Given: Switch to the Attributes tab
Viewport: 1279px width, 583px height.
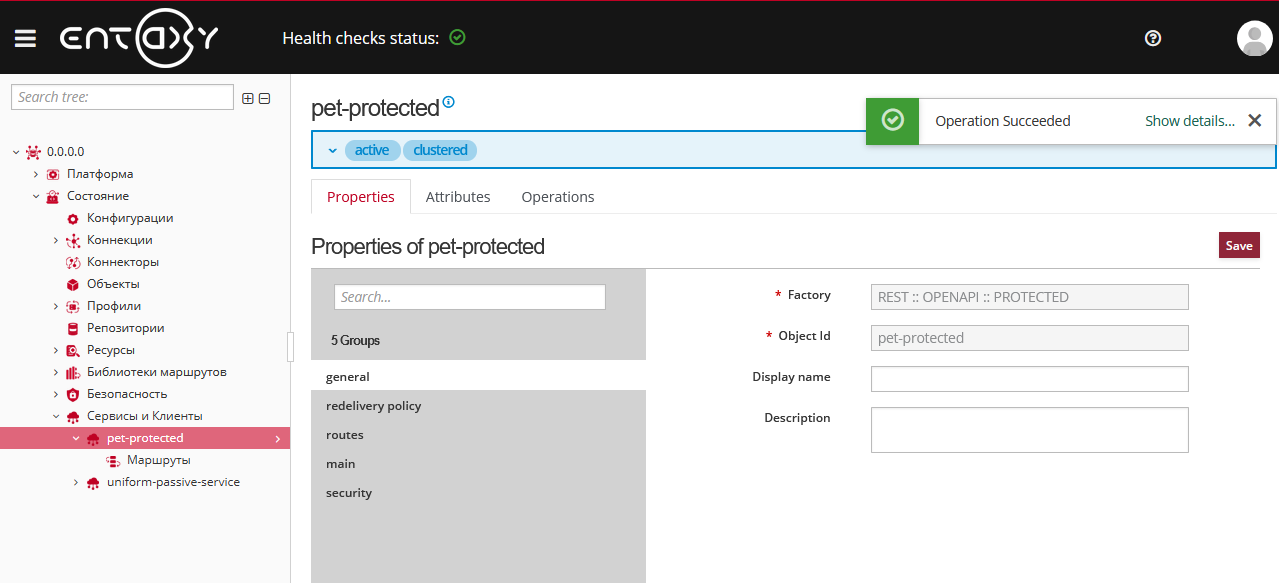Looking at the screenshot, I should (457, 196).
